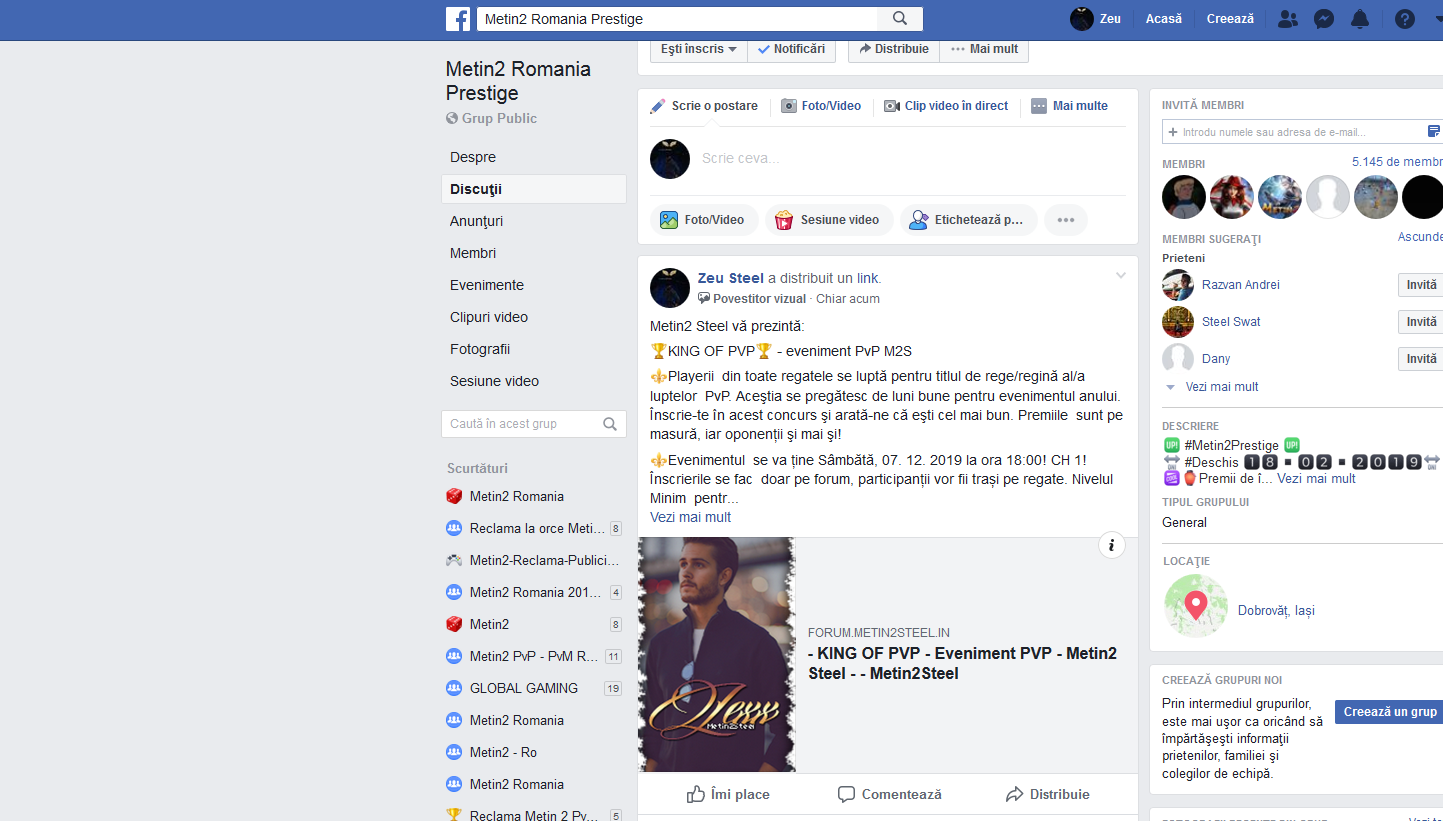Open friend requests icon
Image resolution: width=1443 pixels, height=821 pixels.
click(1288, 19)
